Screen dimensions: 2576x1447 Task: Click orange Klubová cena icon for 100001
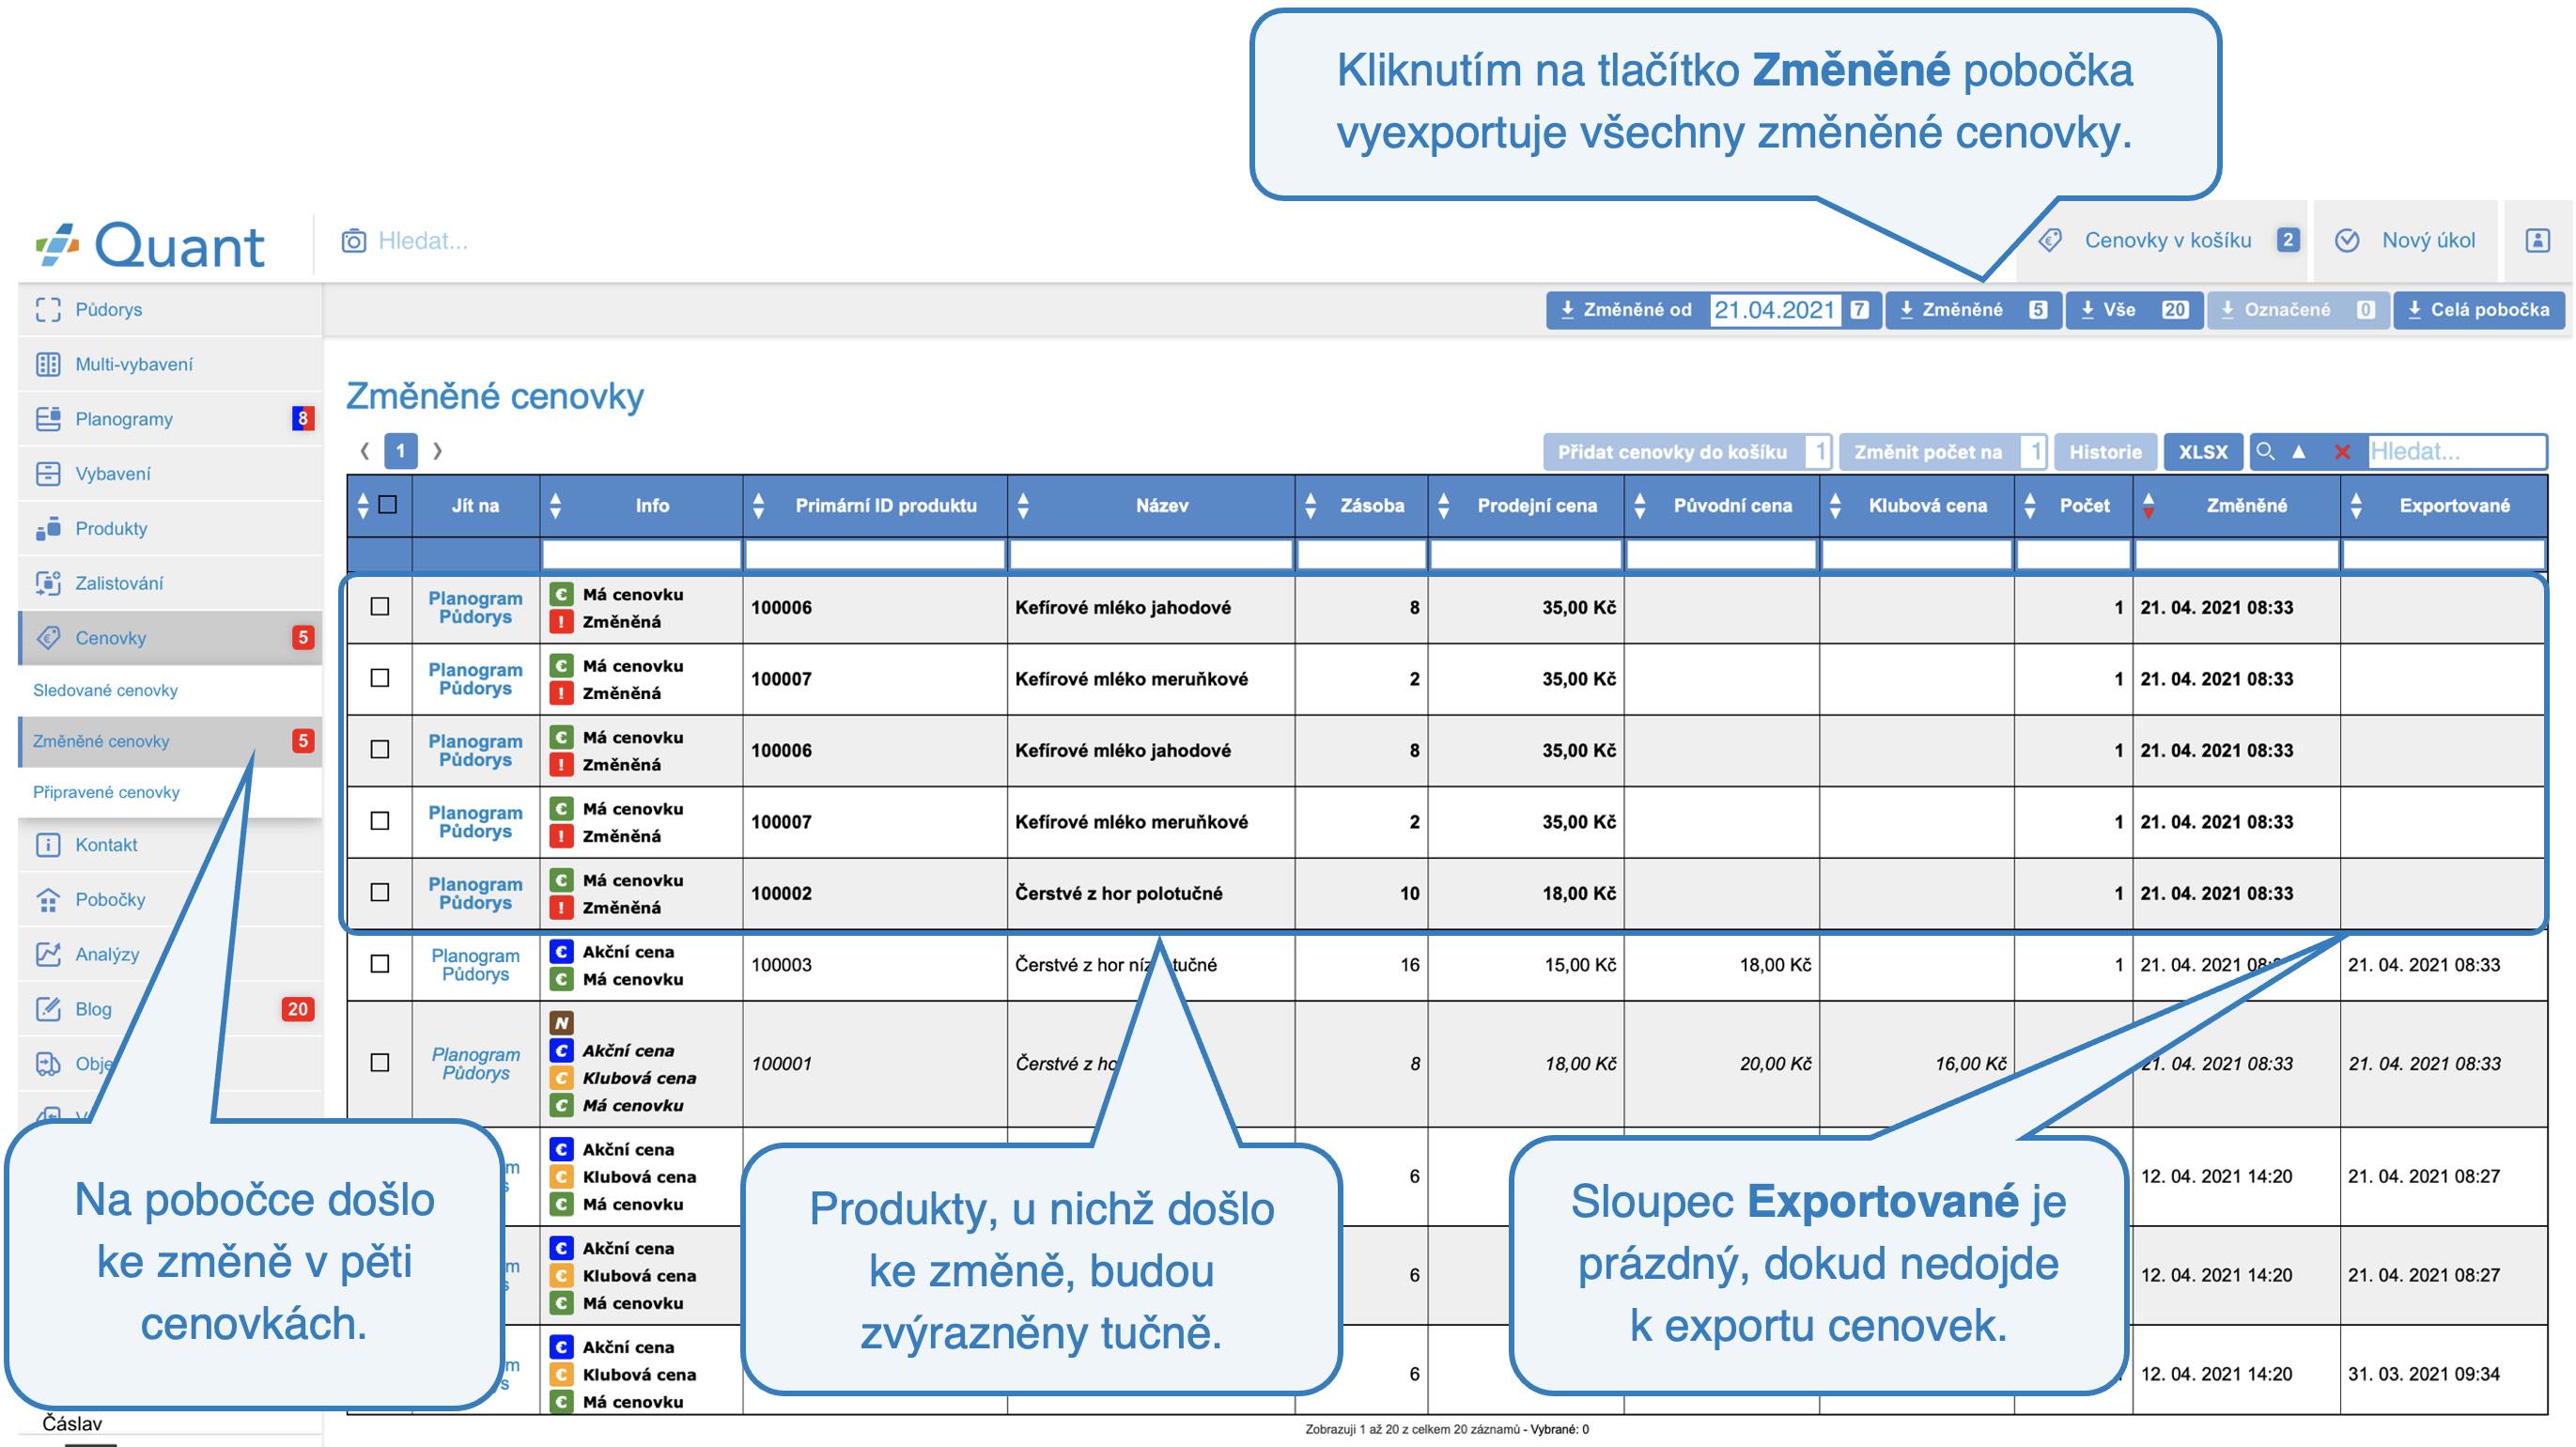coord(562,1078)
